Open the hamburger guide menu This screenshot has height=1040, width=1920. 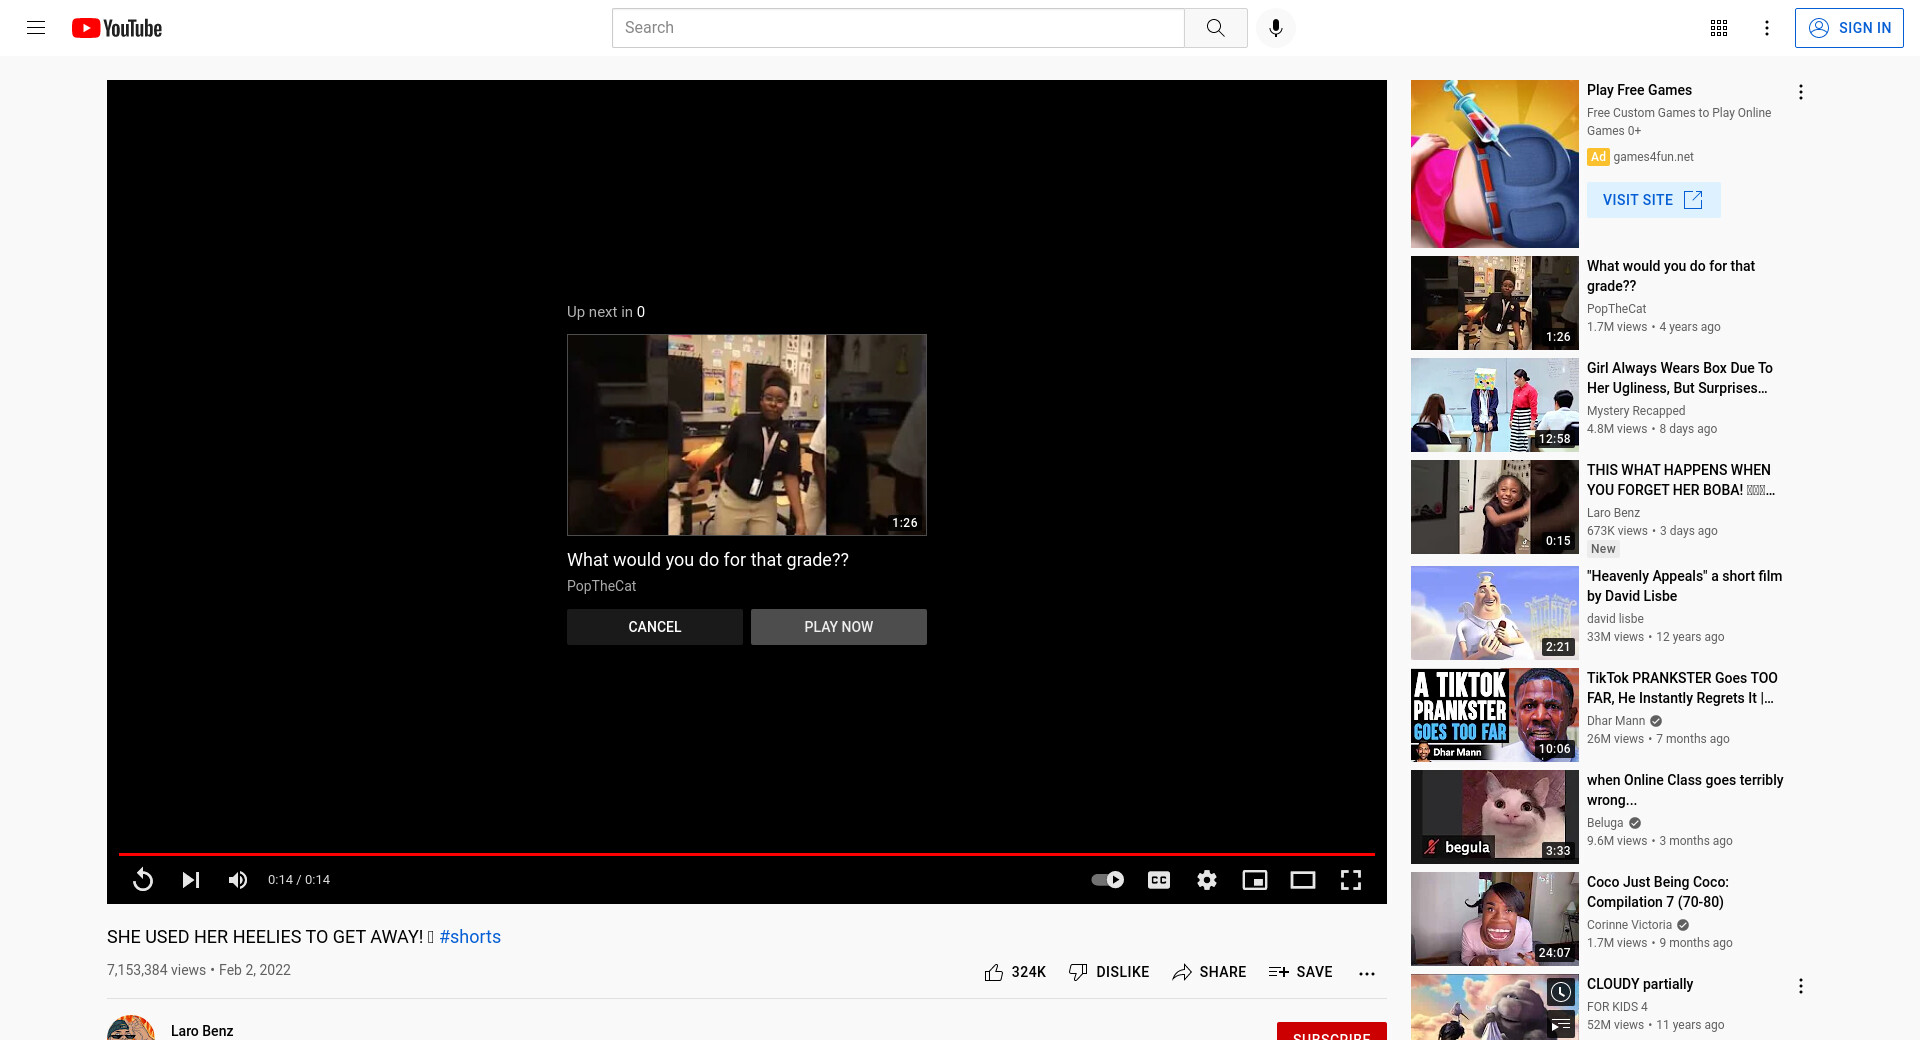coord(36,28)
